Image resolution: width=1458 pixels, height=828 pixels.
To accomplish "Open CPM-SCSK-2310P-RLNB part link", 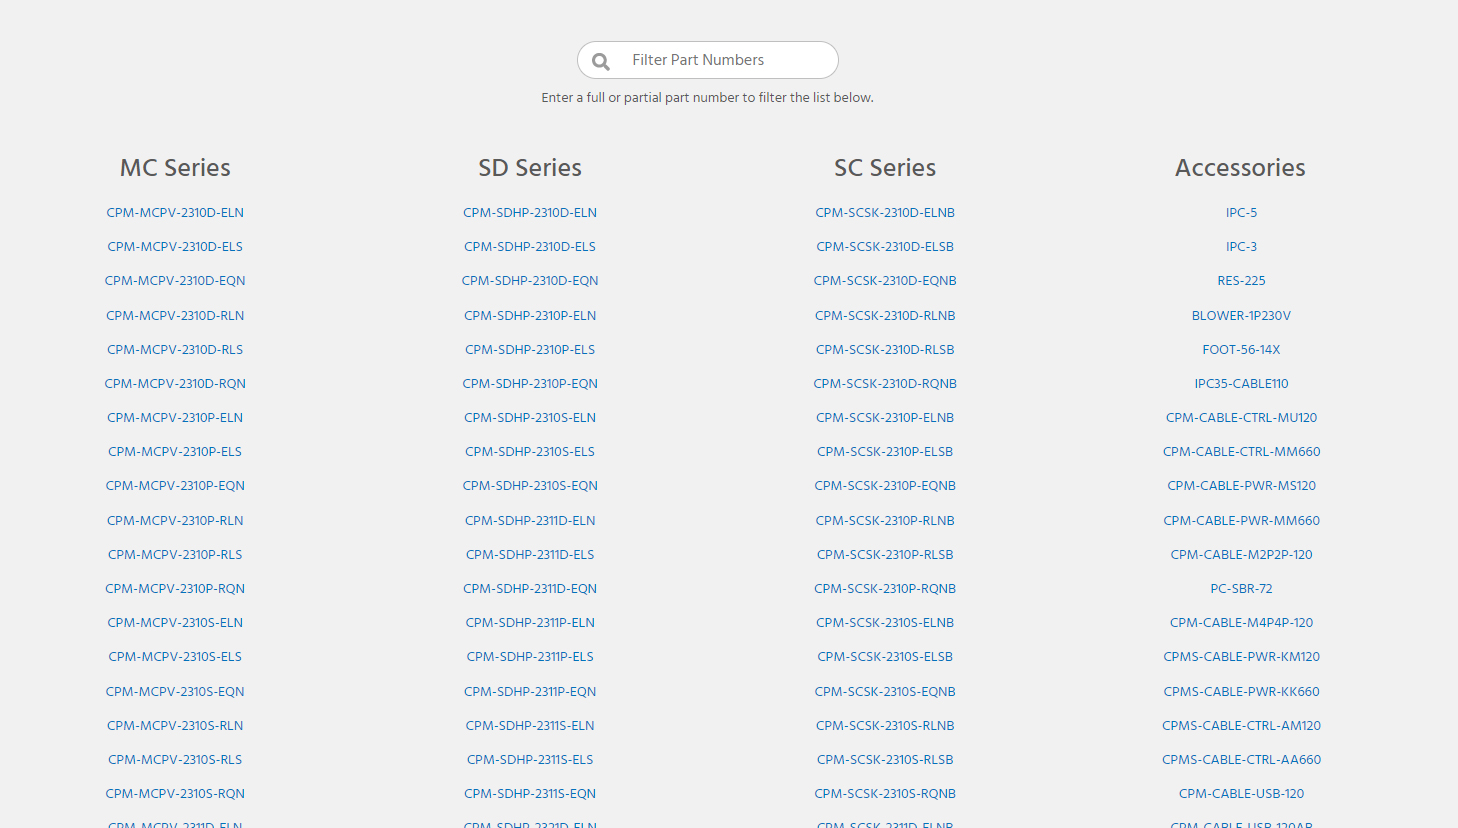I will click(885, 520).
